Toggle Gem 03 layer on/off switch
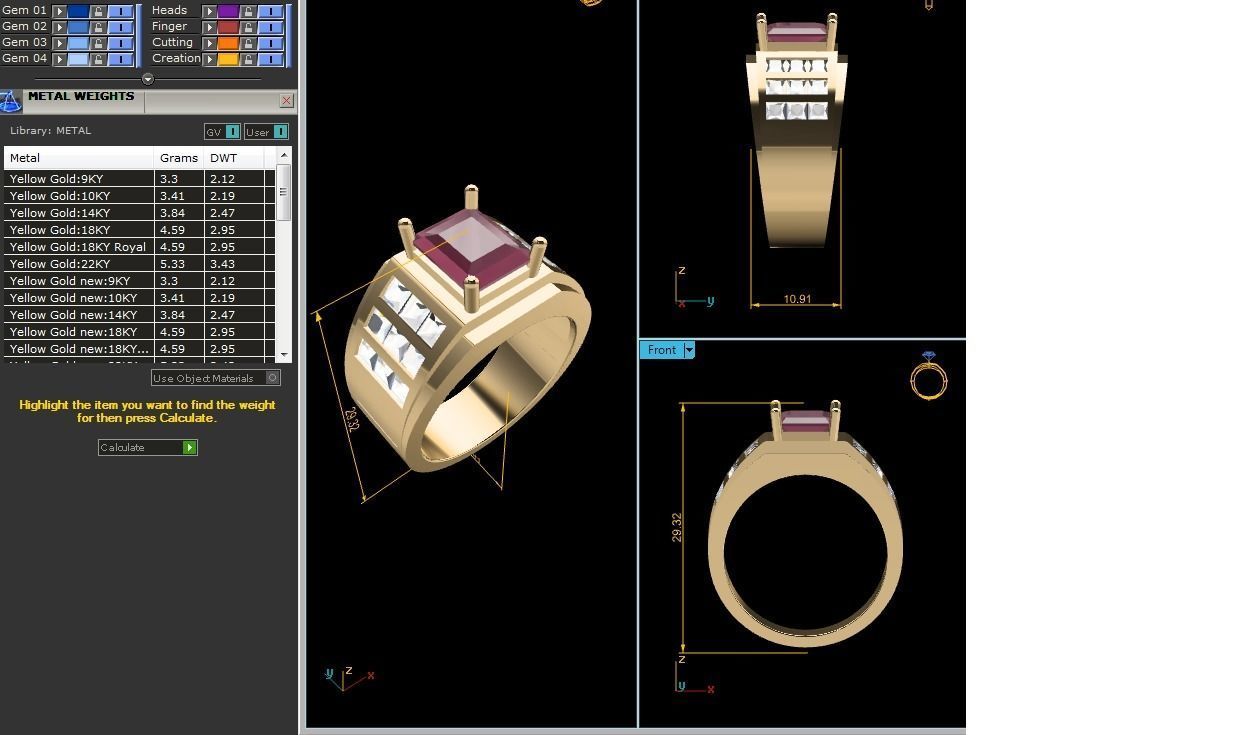This screenshot has width=1241, height=735. tap(120, 43)
